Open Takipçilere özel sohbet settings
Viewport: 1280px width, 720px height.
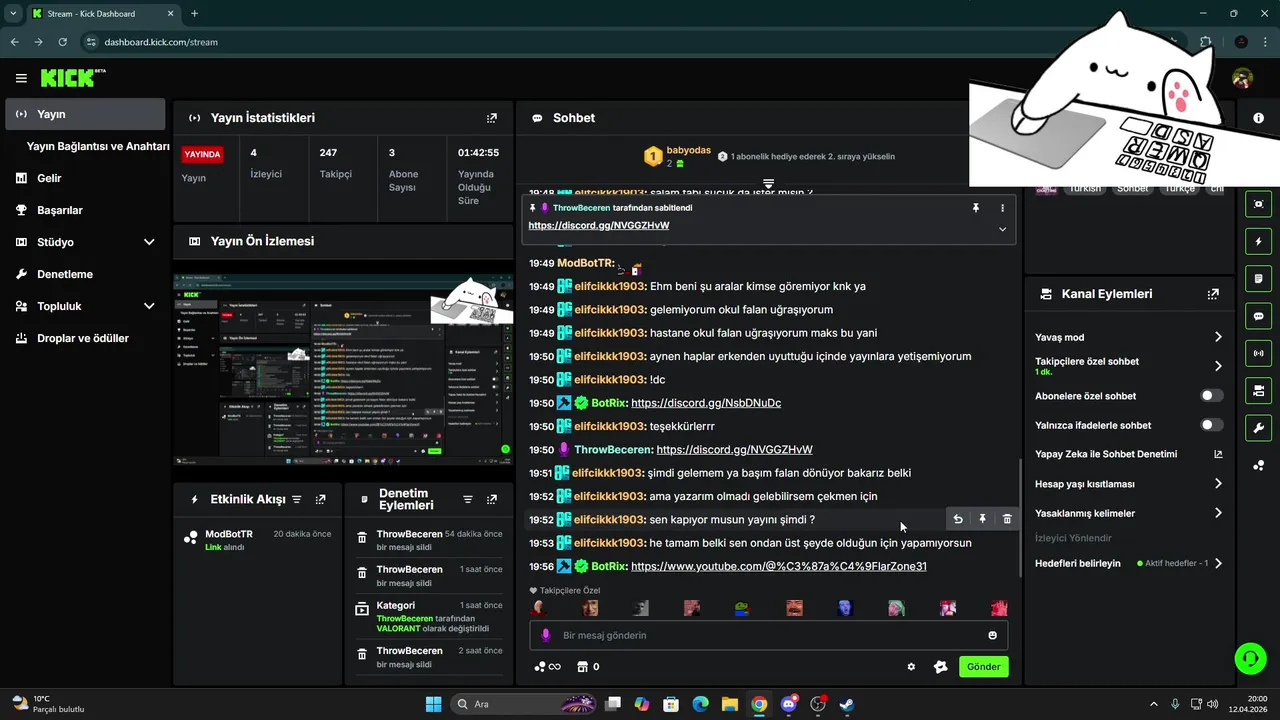pos(1129,366)
